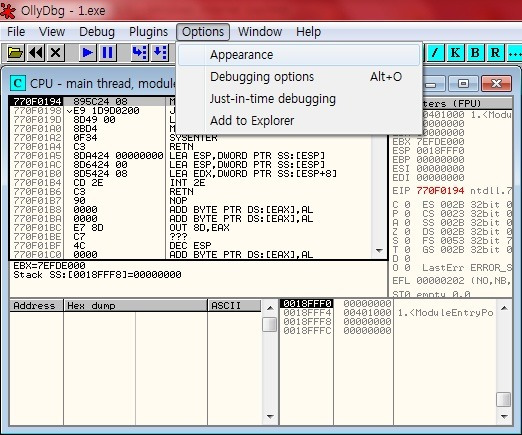
Task: Open Run trace window dots icon
Action: tap(514, 53)
